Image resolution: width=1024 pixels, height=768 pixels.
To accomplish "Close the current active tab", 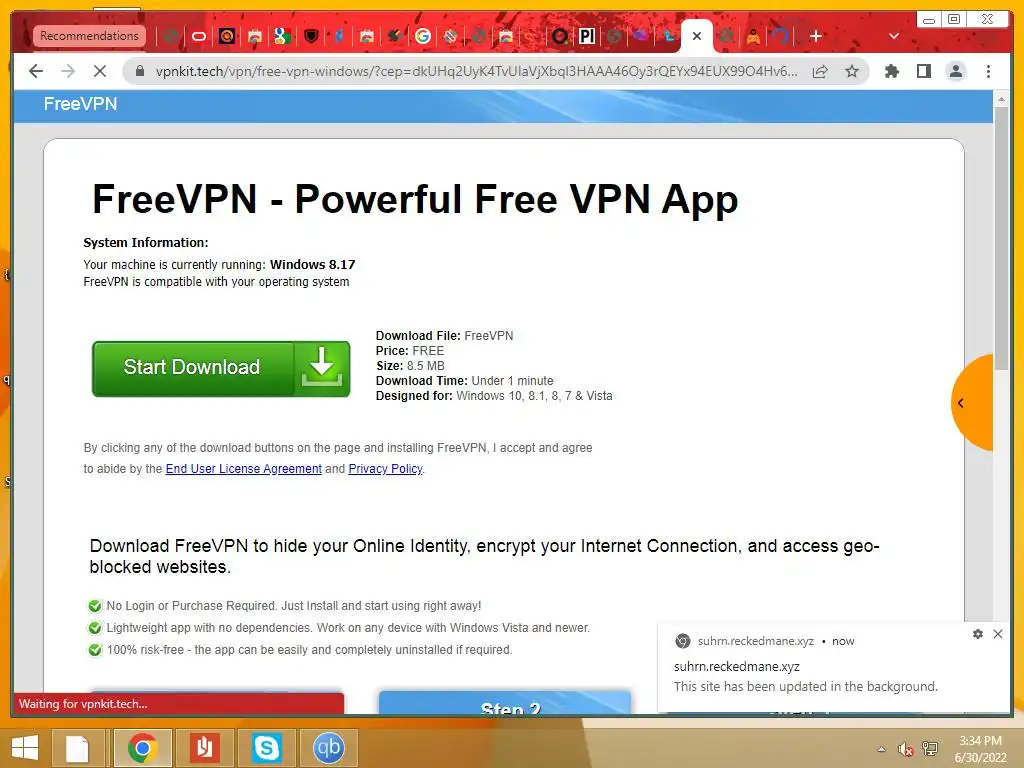I will pyautogui.click(x=697, y=36).
